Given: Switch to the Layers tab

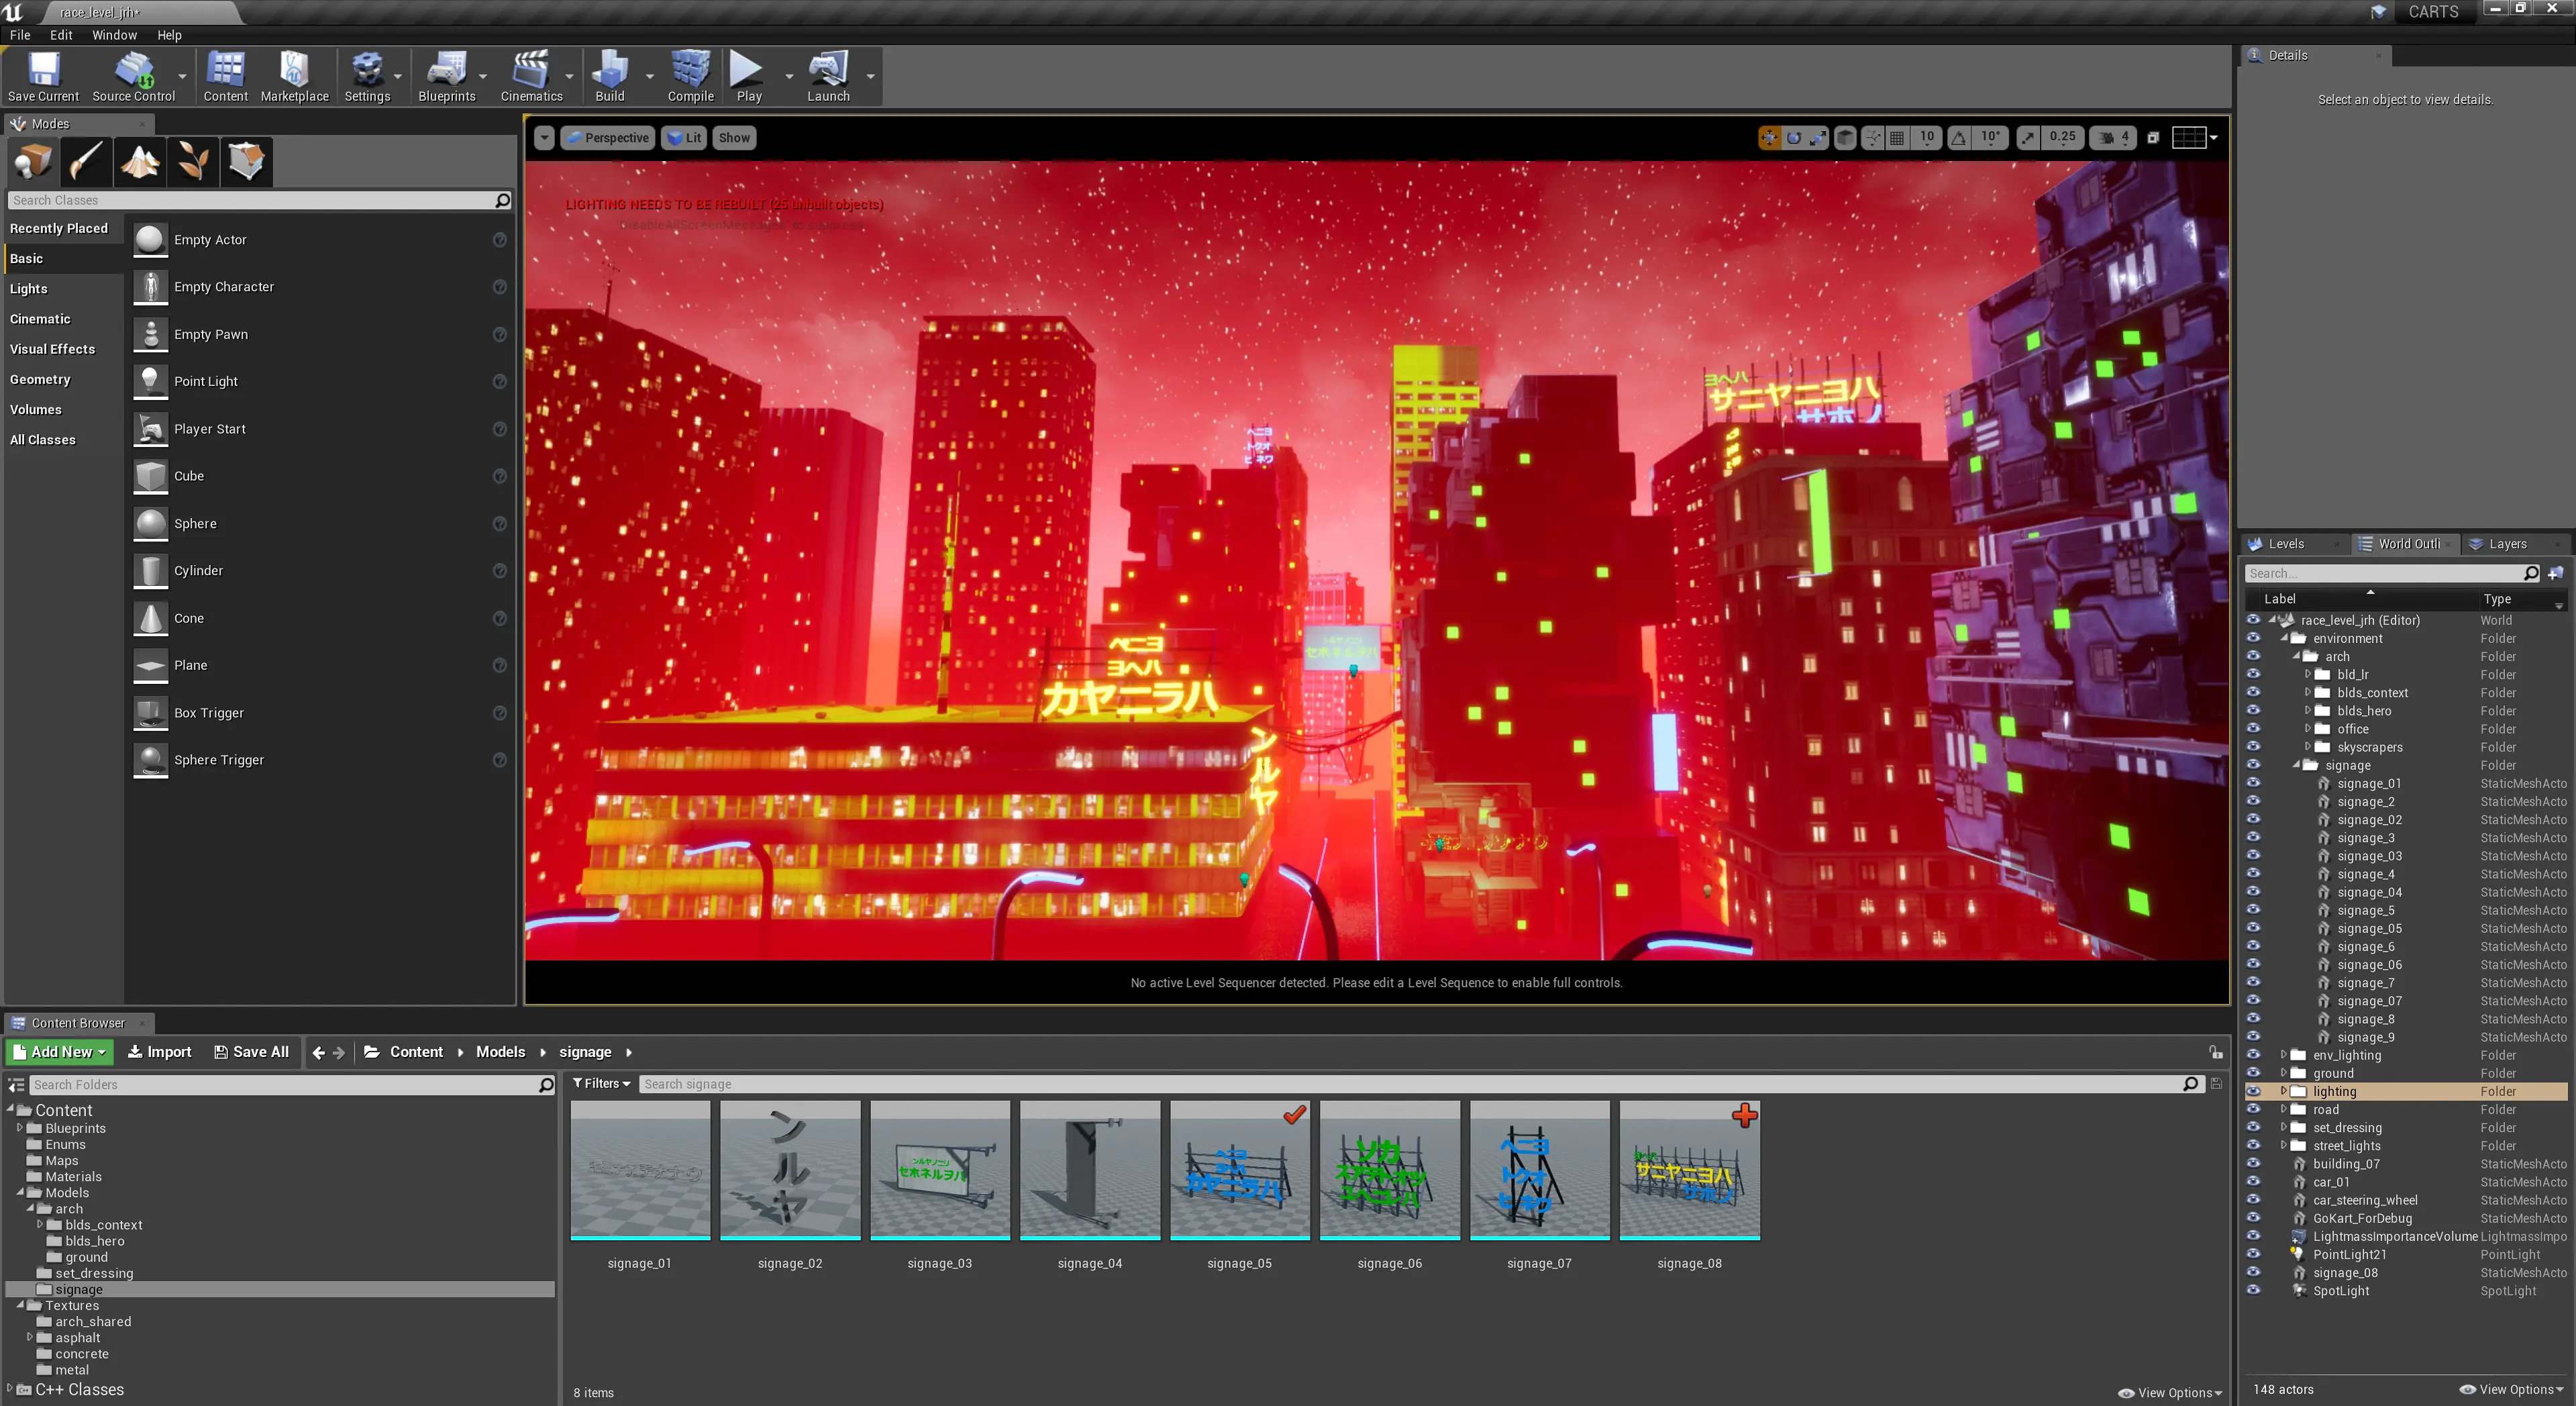Looking at the screenshot, I should click(x=2506, y=544).
